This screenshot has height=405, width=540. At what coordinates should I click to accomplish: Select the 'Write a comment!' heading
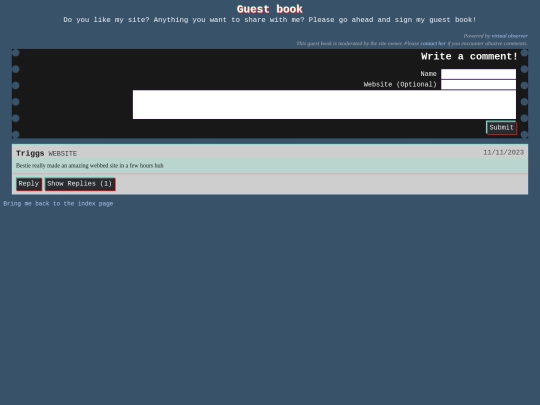[x=469, y=56]
